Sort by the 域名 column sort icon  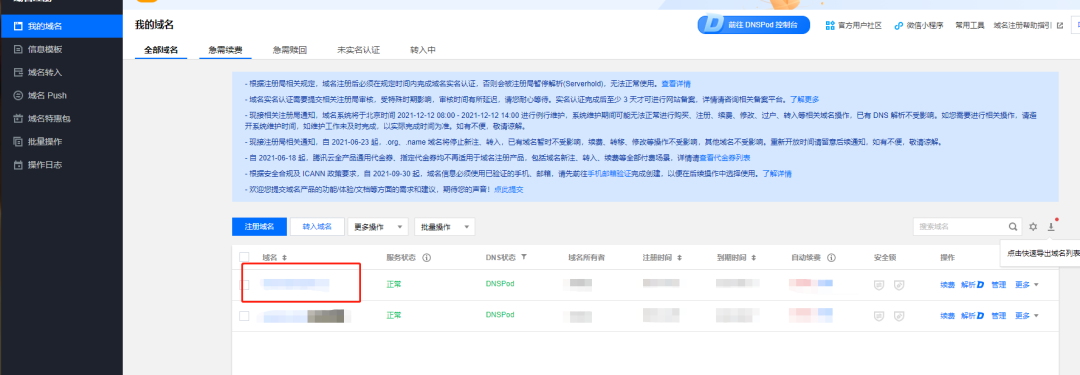[284, 257]
